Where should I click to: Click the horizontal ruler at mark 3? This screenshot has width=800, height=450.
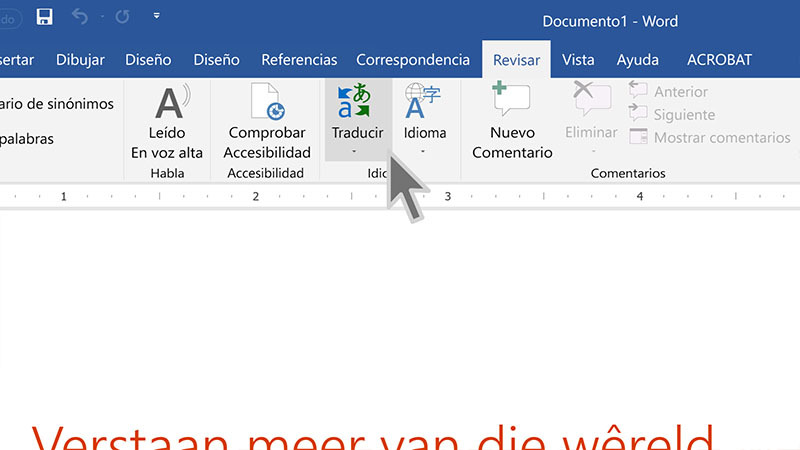(447, 197)
